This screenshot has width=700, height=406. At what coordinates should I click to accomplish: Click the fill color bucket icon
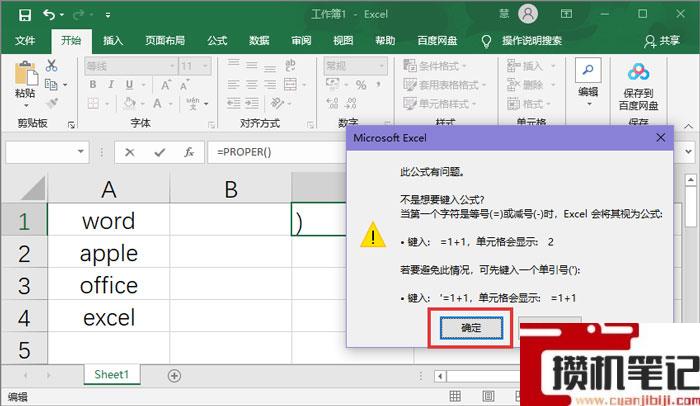click(129, 104)
